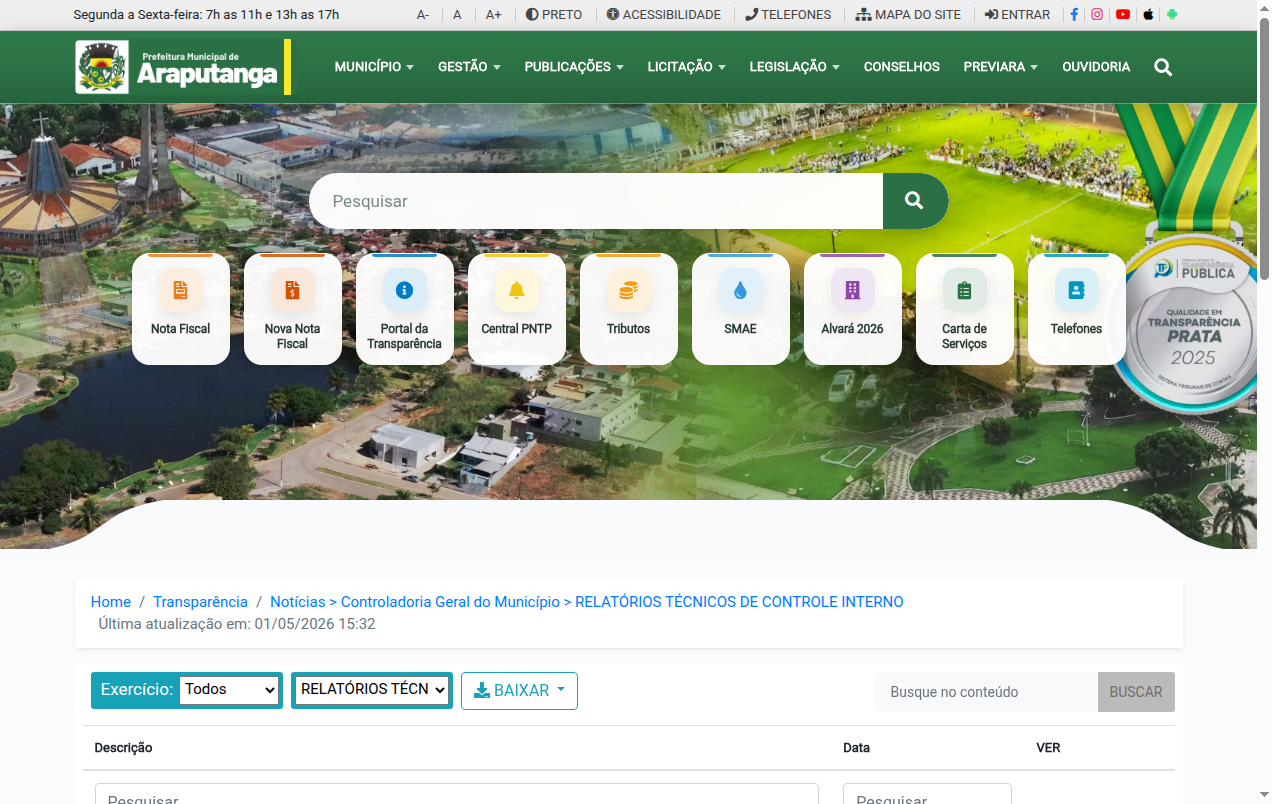This screenshot has height=804, width=1272.
Task: Open the Nota Fiscal shortcut
Action: pyautogui.click(x=181, y=309)
